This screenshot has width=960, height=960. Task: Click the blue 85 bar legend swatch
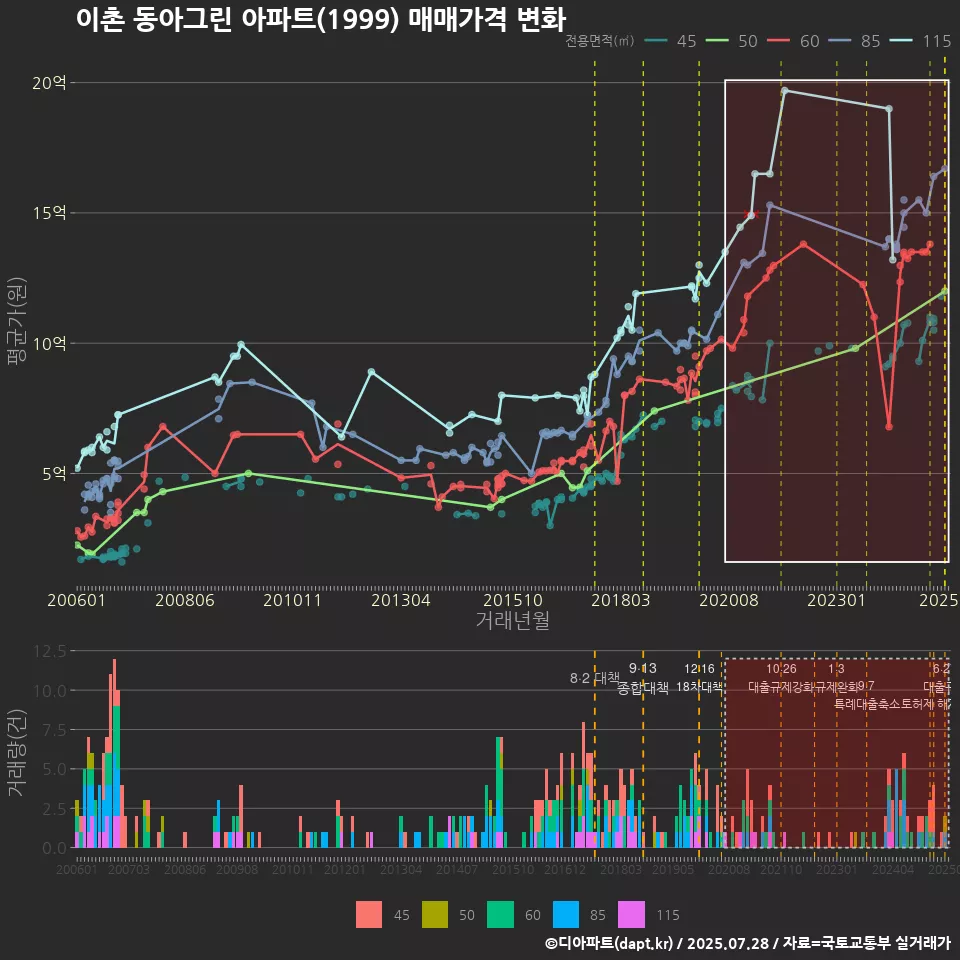[566, 915]
